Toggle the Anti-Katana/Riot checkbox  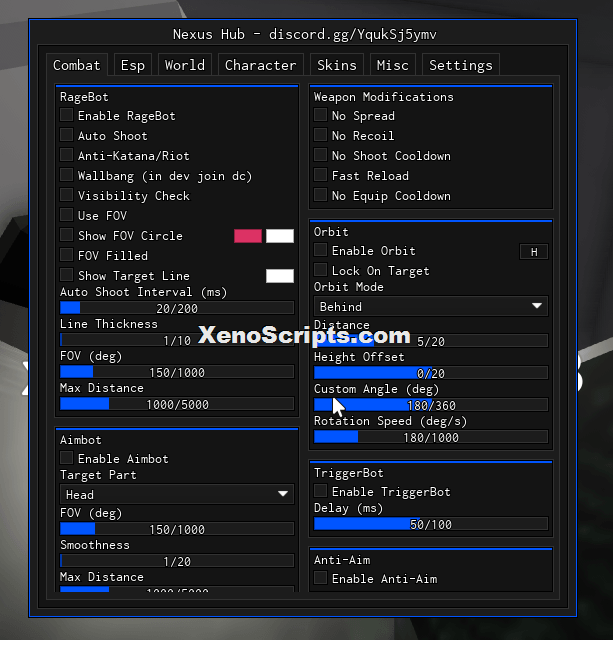pyautogui.click(x=66, y=155)
